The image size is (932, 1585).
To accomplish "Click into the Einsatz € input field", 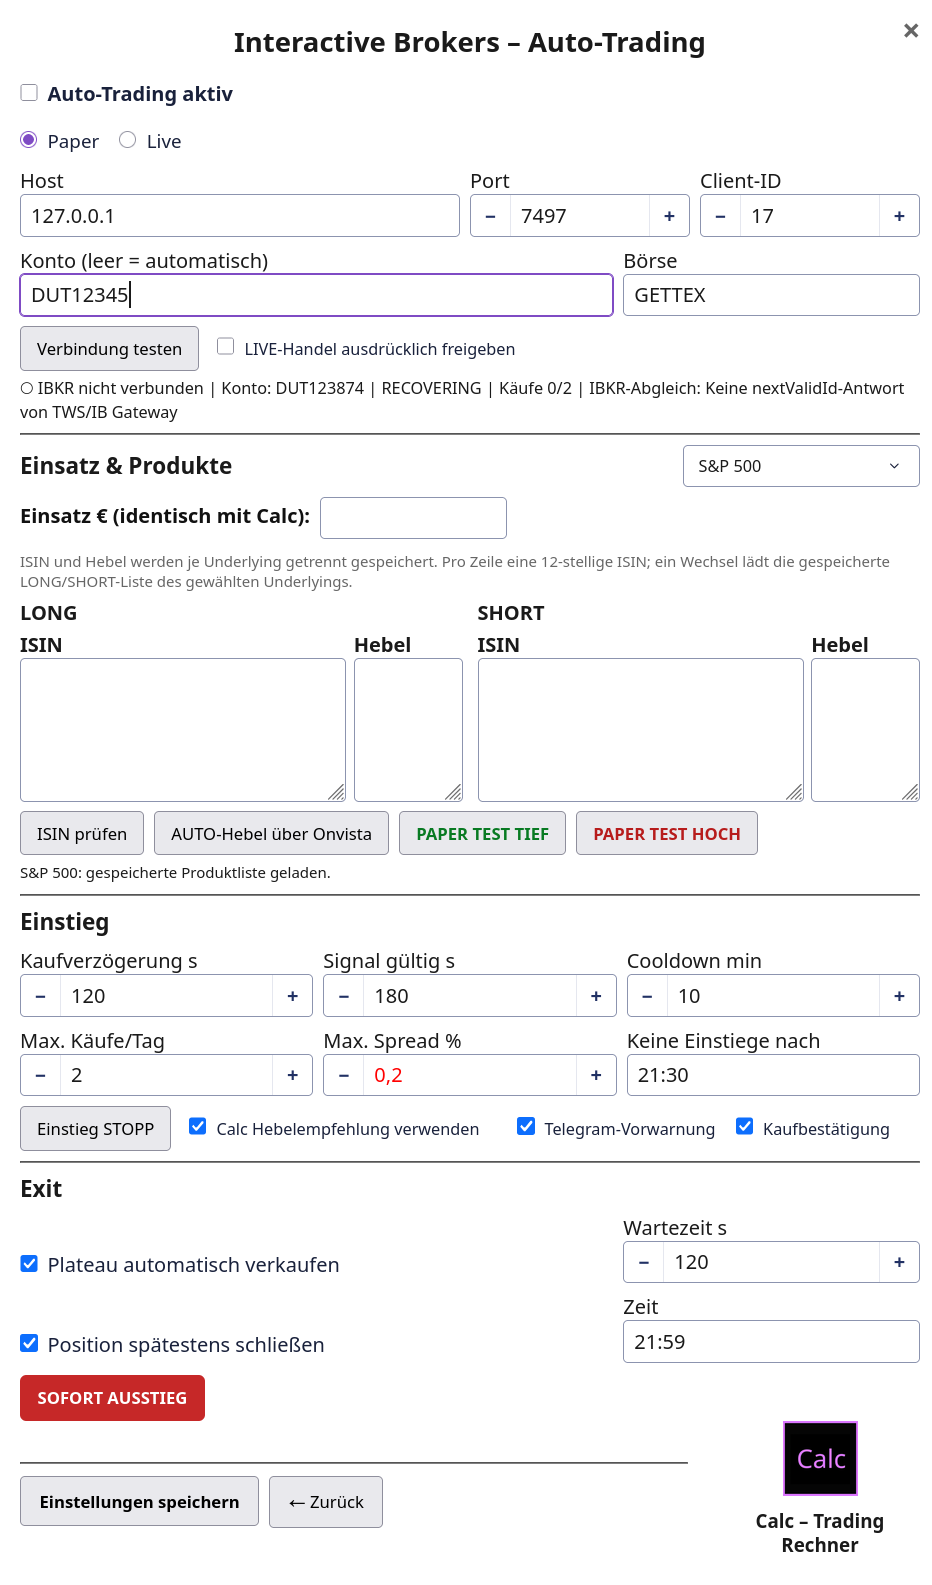I will [413, 518].
